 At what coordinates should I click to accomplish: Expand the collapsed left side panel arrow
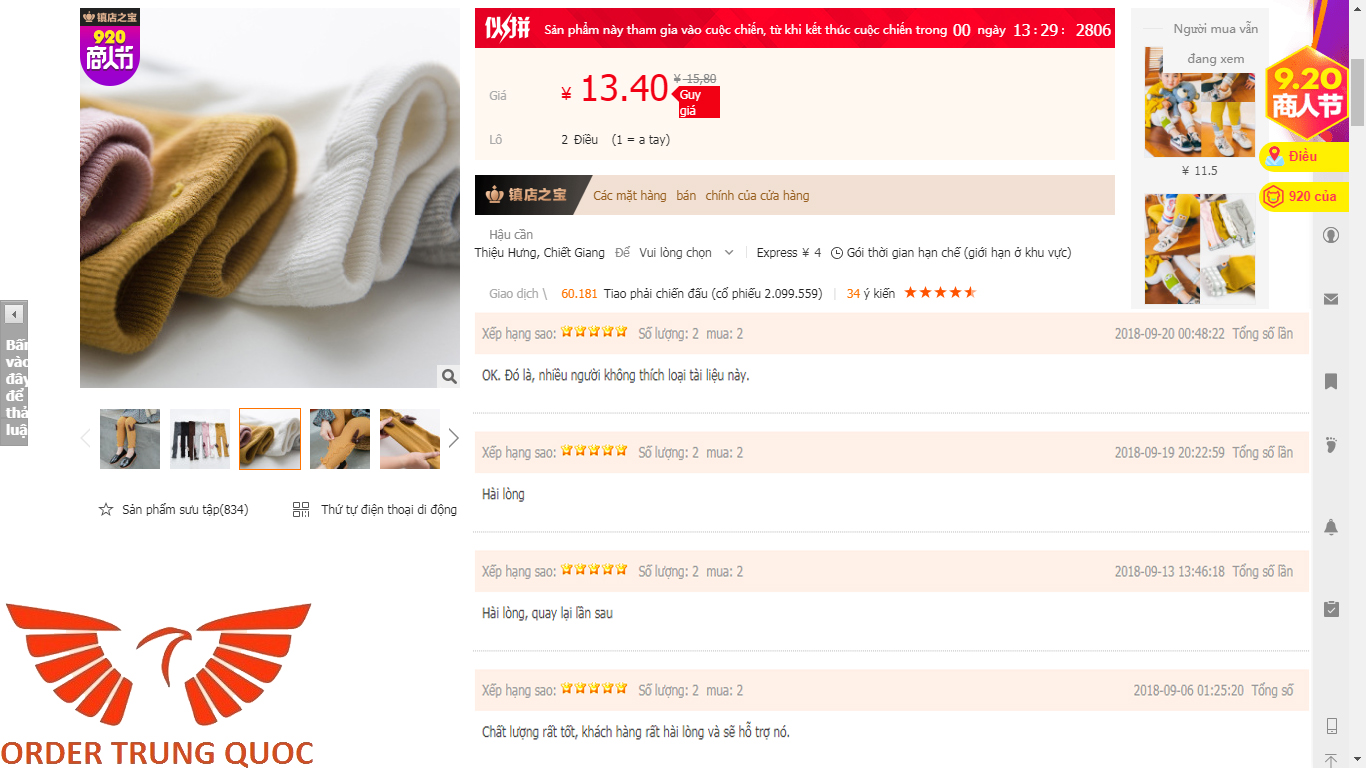(14, 314)
